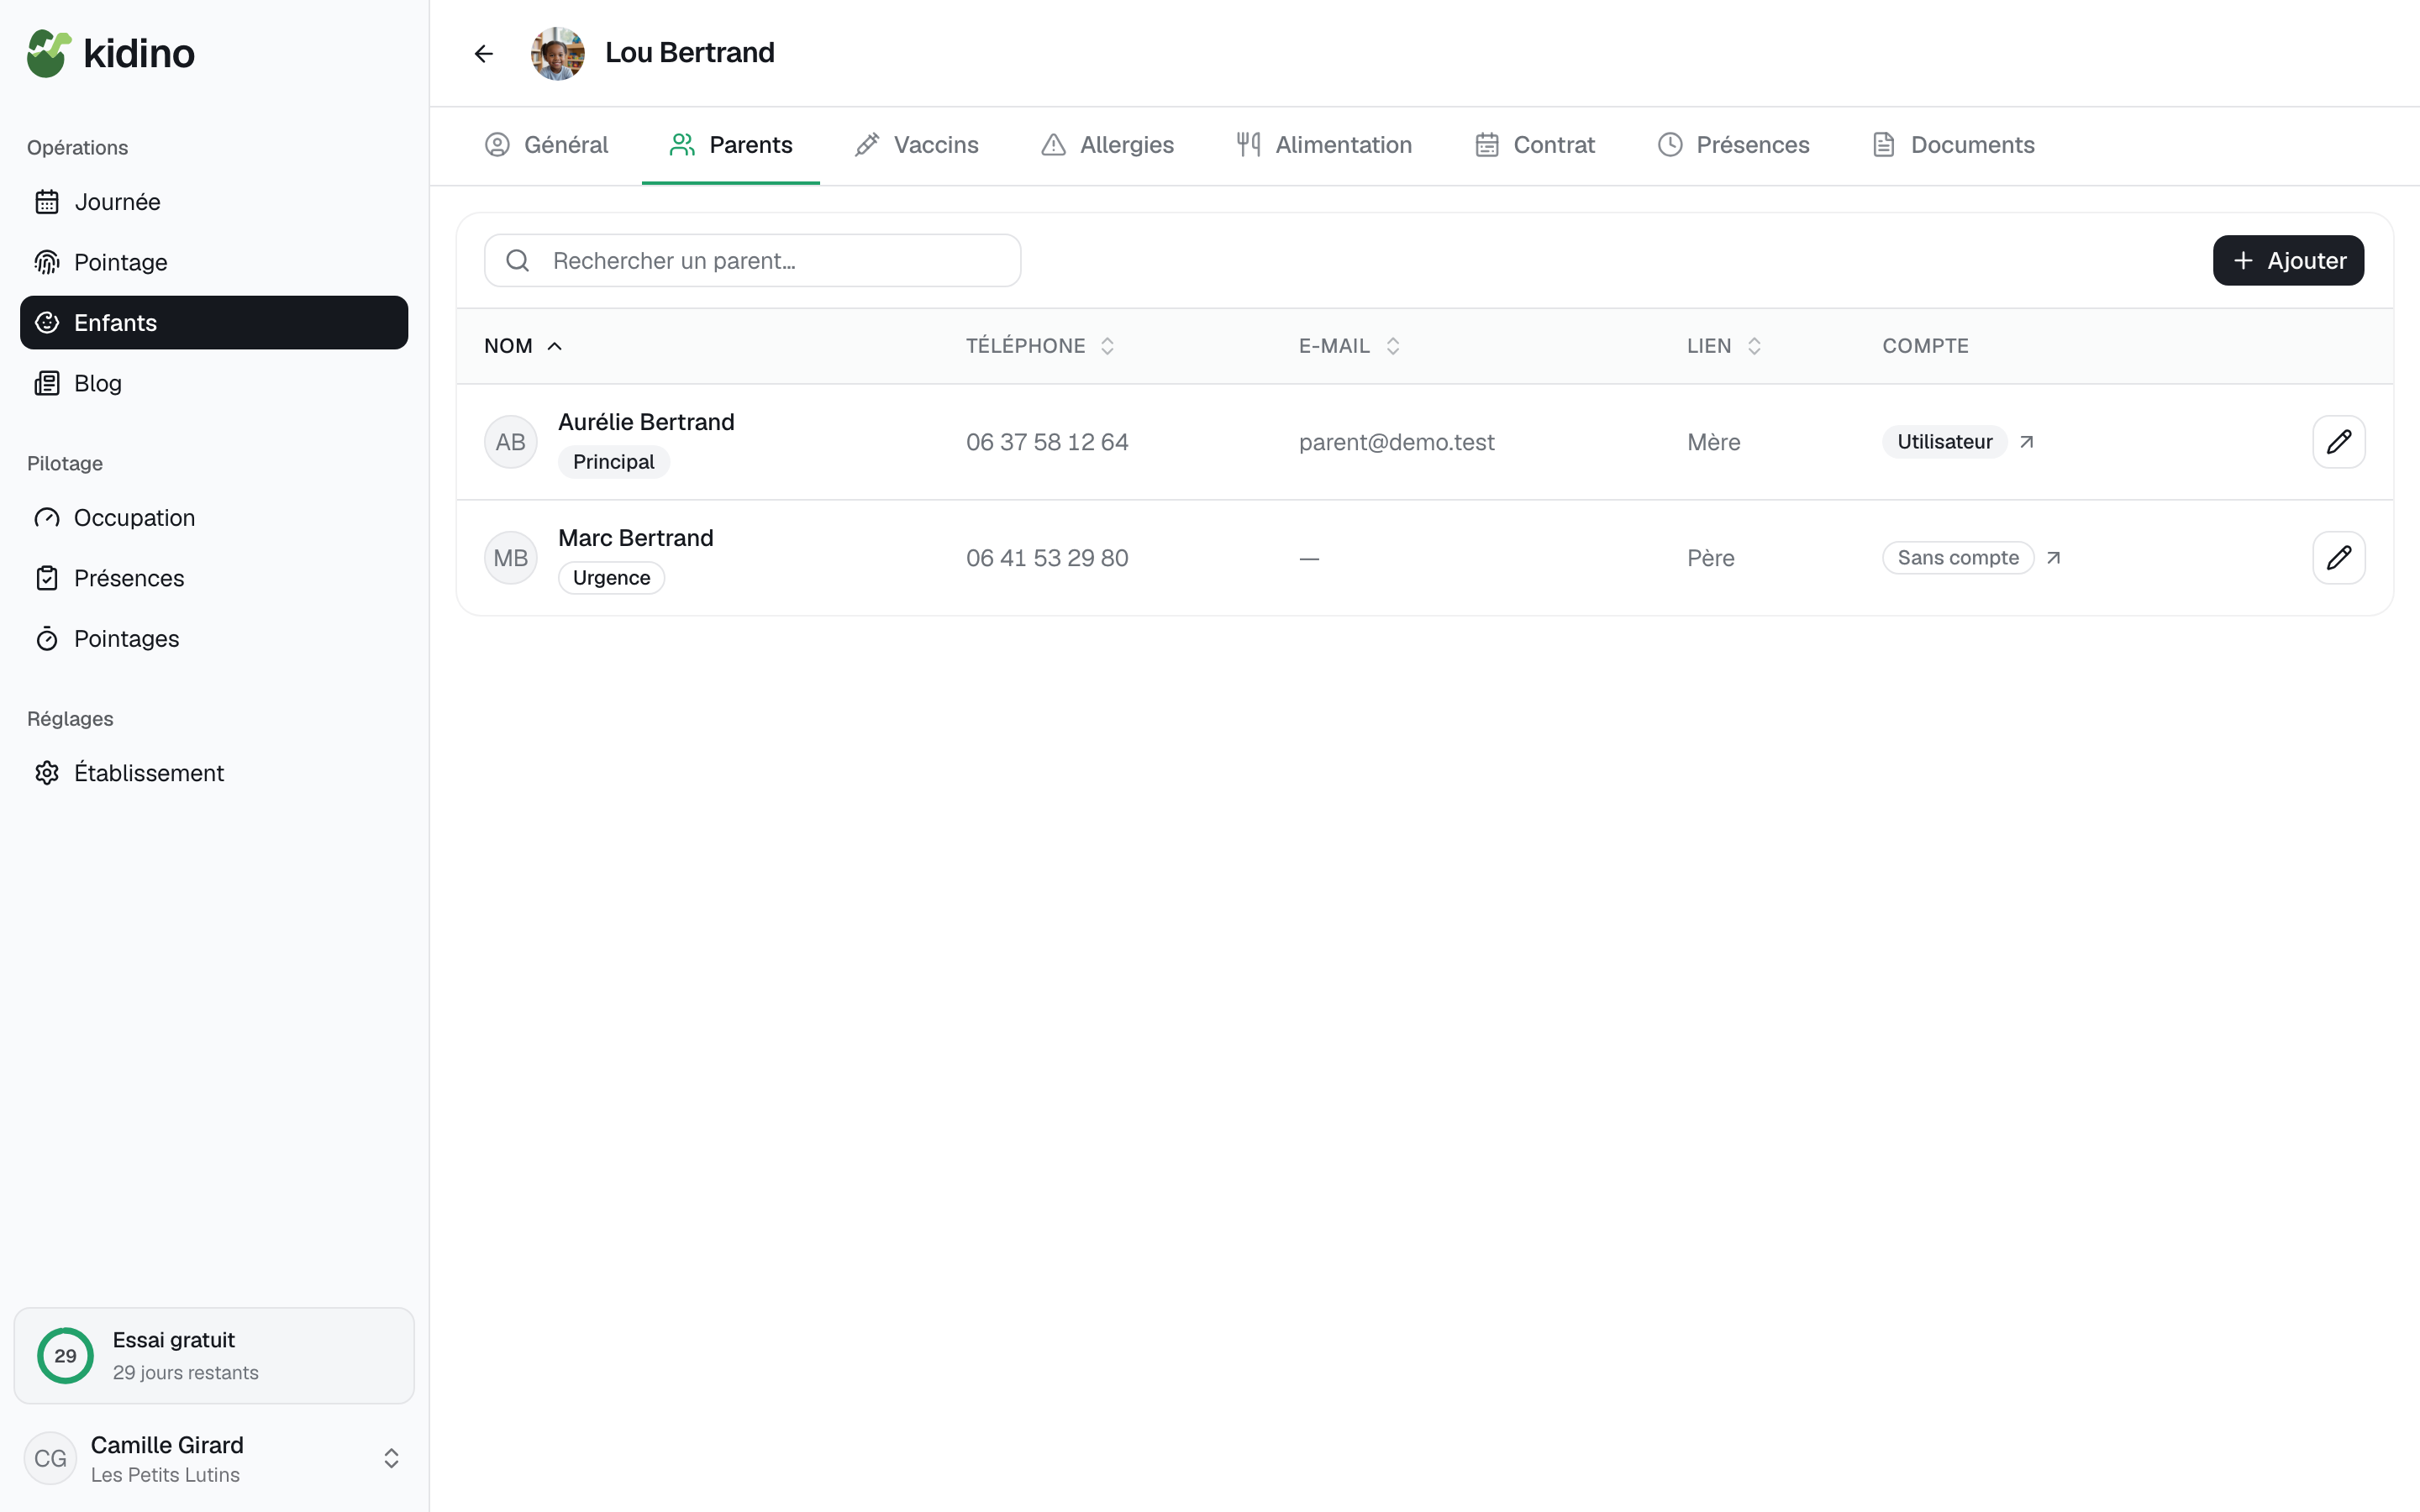2420x1512 pixels.
Task: Switch to the Vaccins tab
Action: (916, 145)
